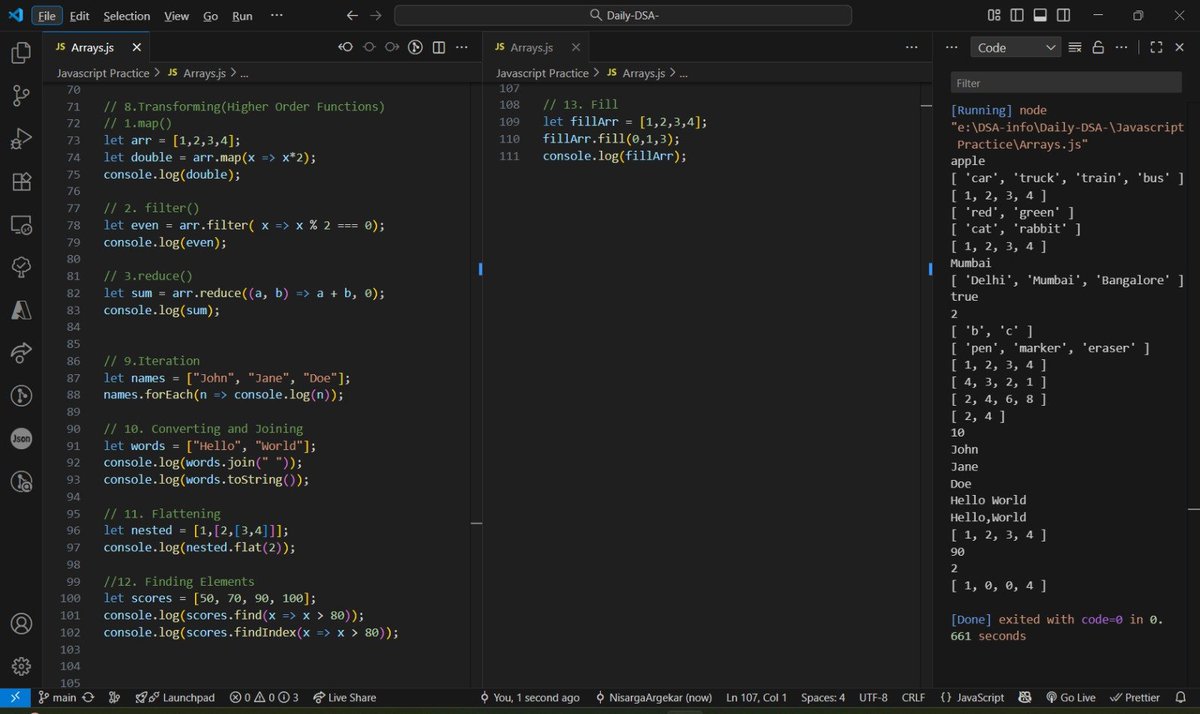Synchronize changes next to main branch

[x=88, y=697]
